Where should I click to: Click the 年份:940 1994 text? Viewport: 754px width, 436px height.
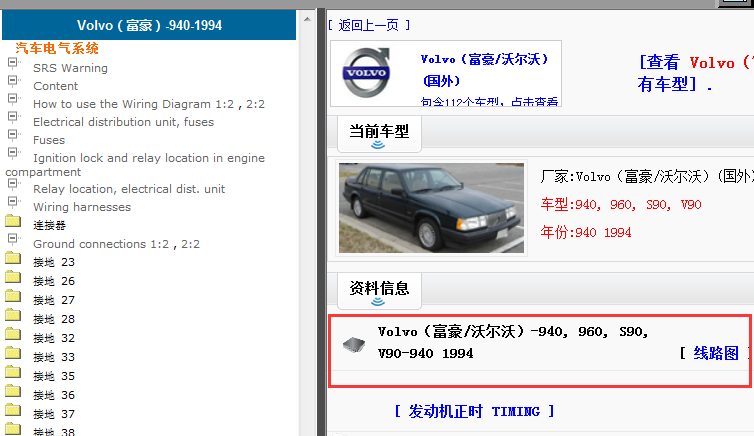click(x=586, y=233)
